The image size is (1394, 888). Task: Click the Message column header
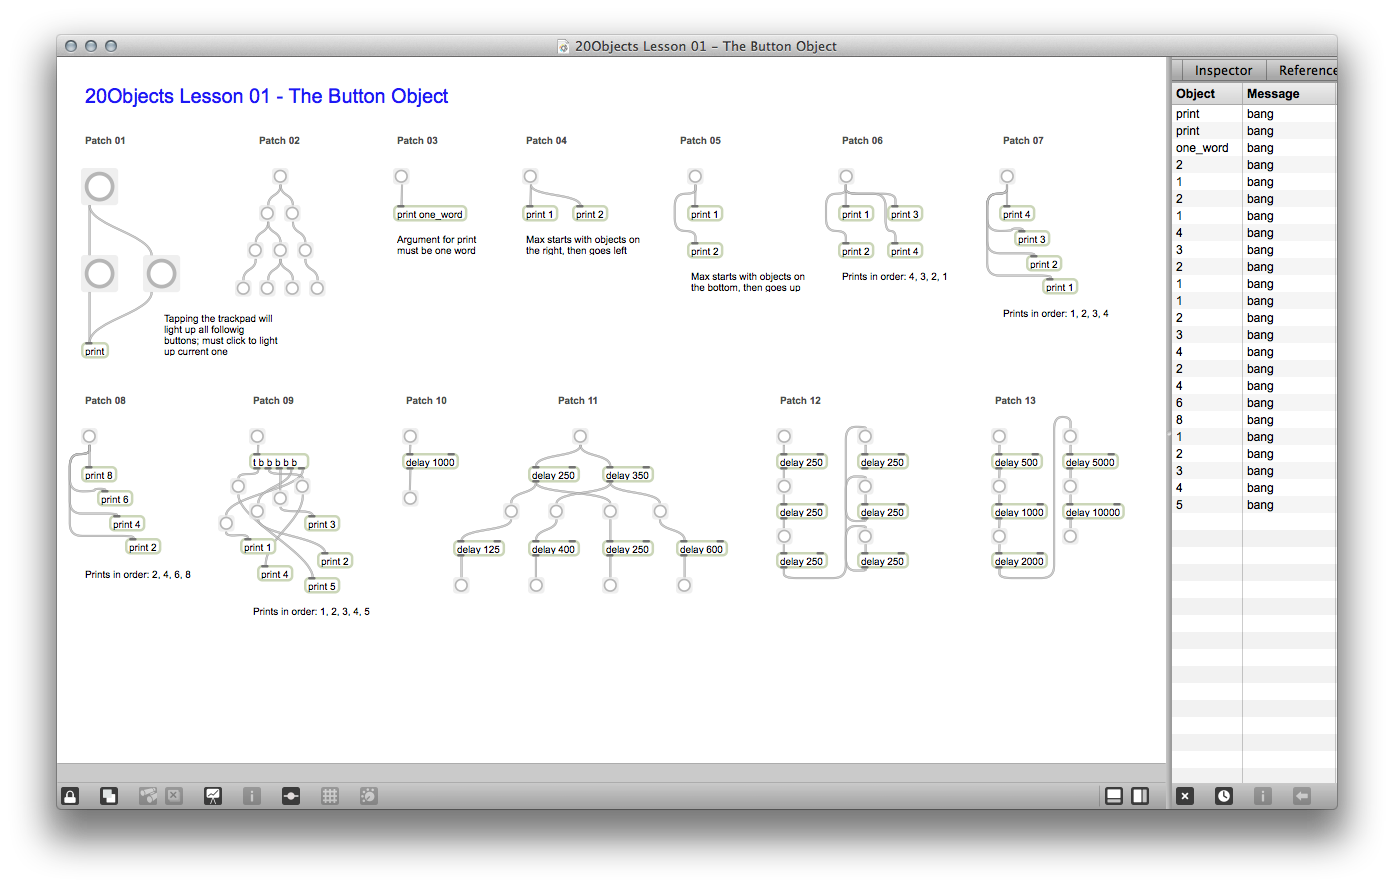click(x=1290, y=93)
